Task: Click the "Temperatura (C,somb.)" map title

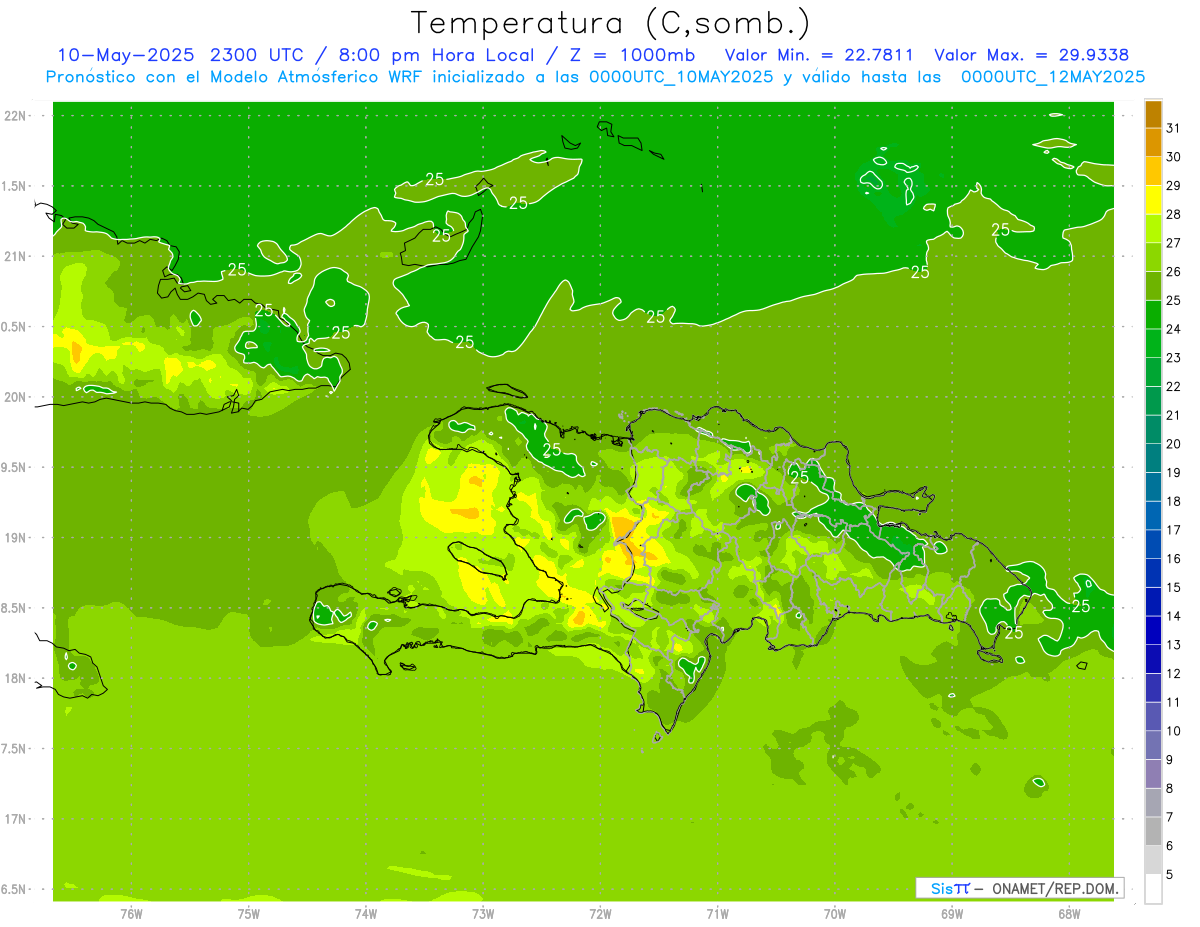Action: (611, 23)
